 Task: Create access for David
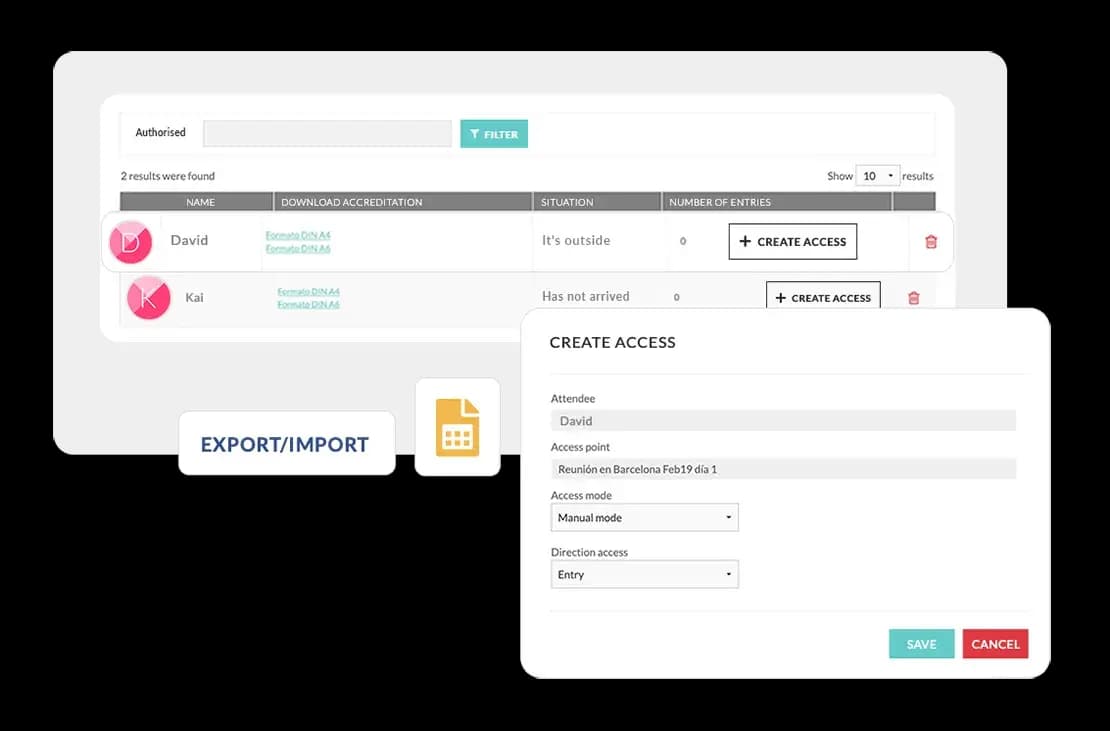pos(793,241)
